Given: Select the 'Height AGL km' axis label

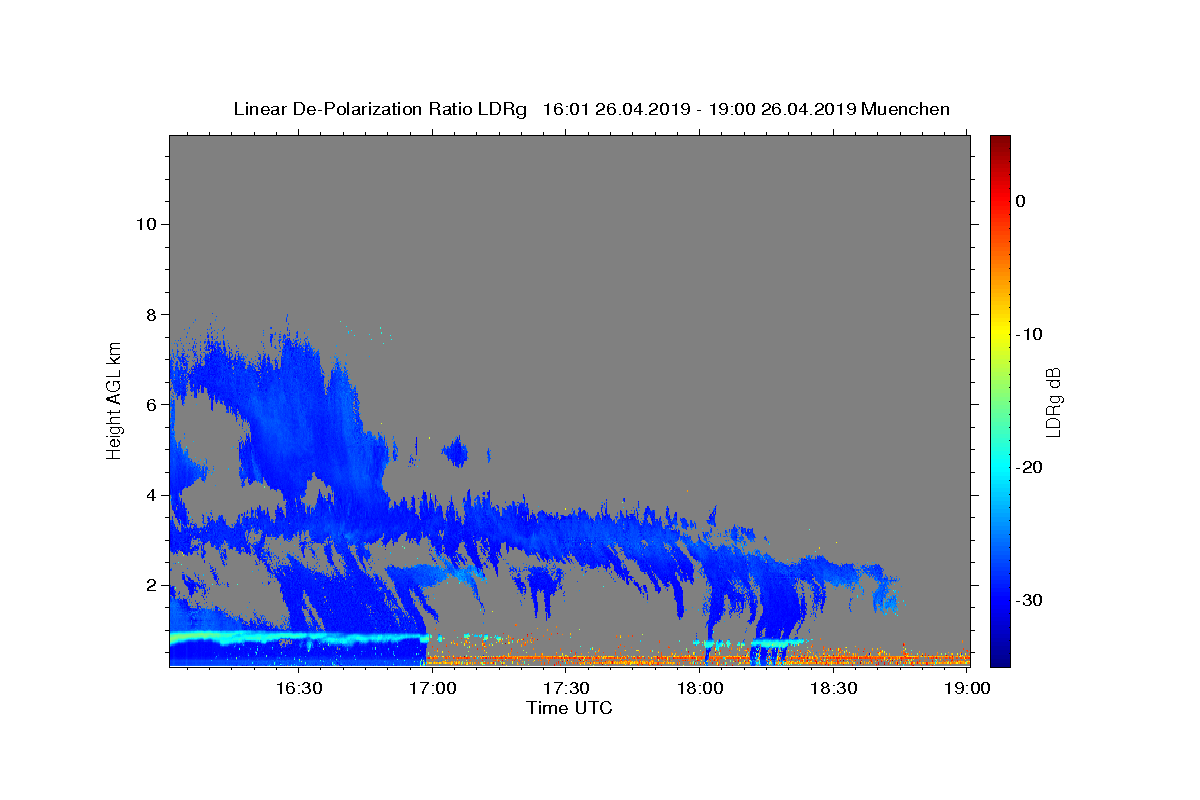Looking at the screenshot, I should point(114,400).
